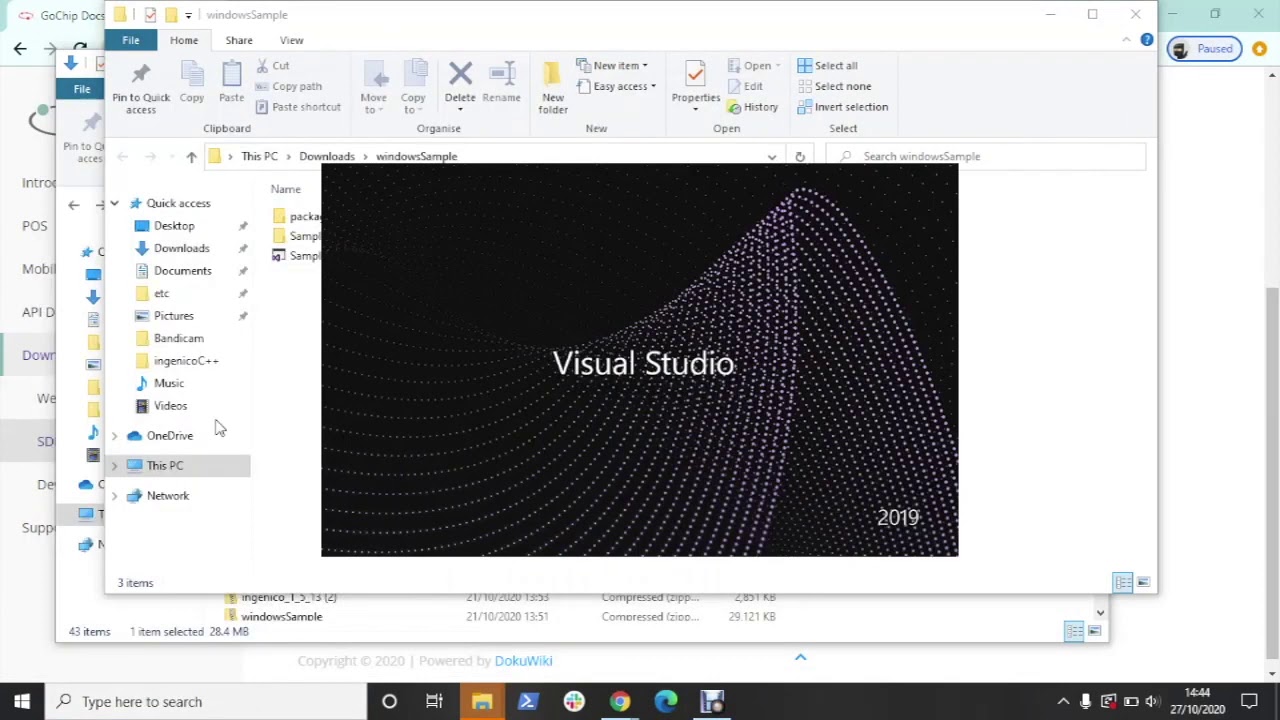1280x720 pixels.
Task: Click the This PC breadcrumb in the address bar
Action: point(259,156)
